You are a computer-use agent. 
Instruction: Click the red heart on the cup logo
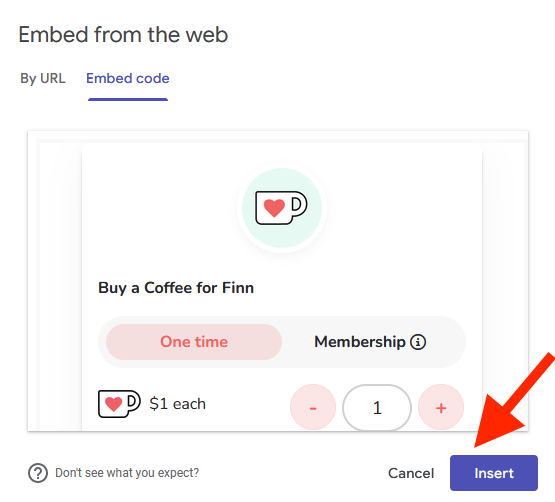point(274,208)
